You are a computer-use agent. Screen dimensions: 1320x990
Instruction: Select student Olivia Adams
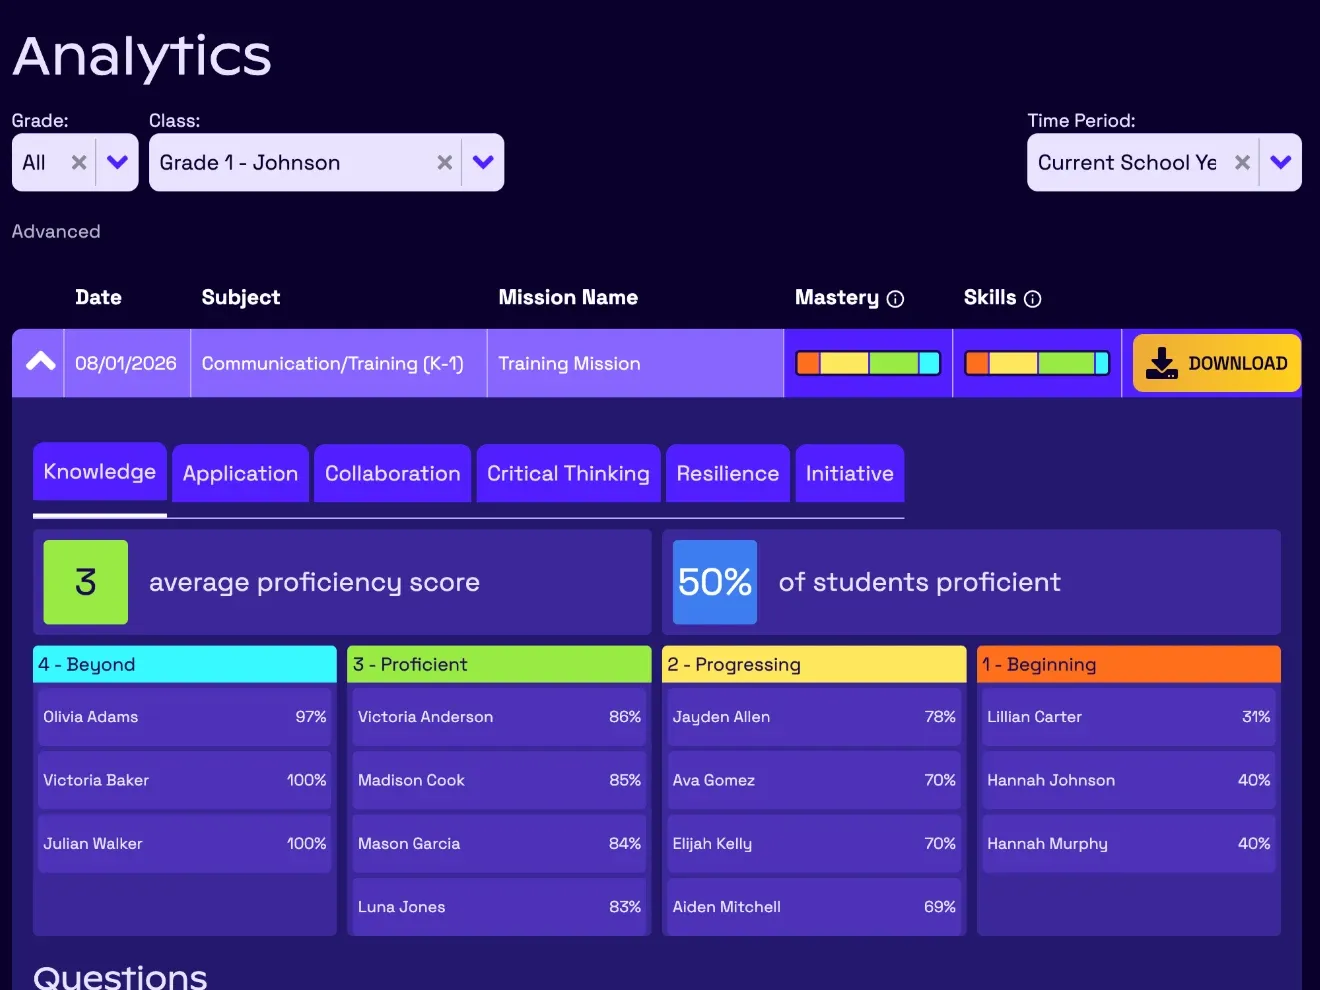[x=185, y=717]
